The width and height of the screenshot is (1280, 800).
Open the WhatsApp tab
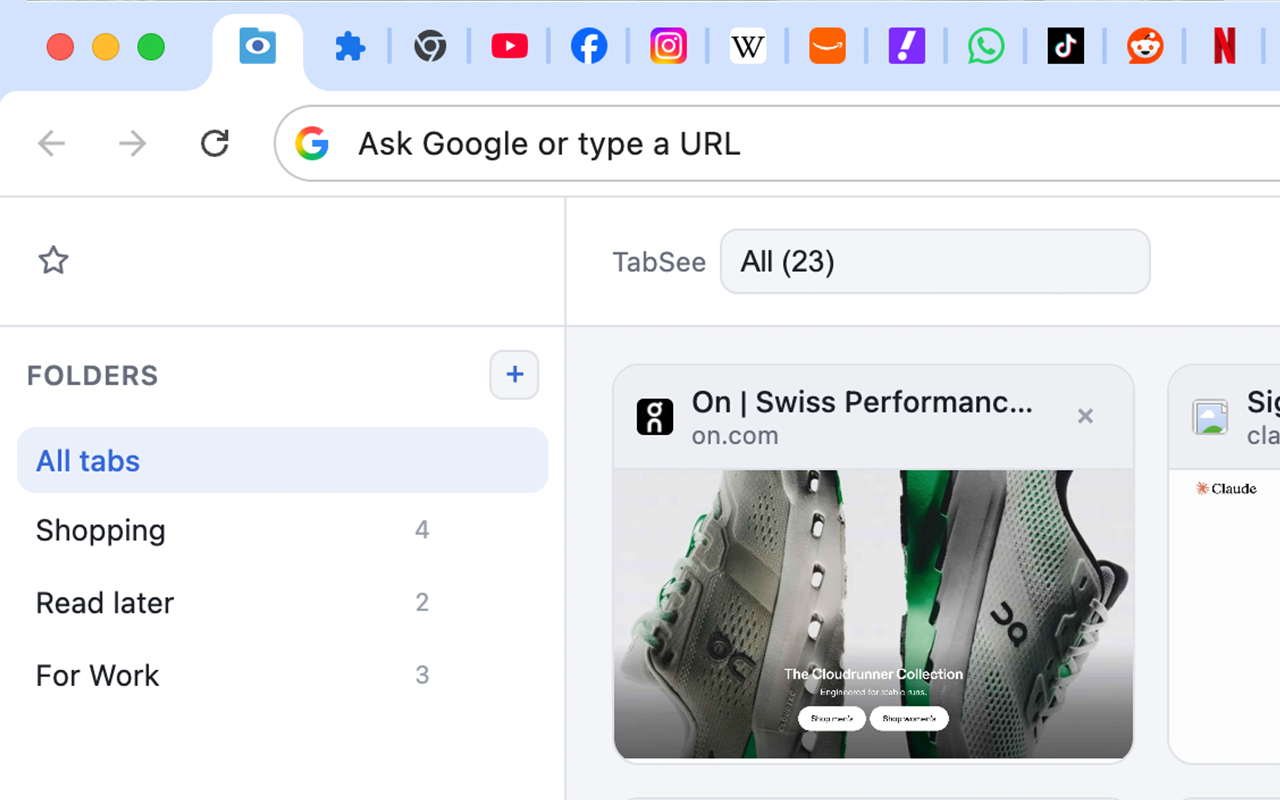(x=986, y=46)
